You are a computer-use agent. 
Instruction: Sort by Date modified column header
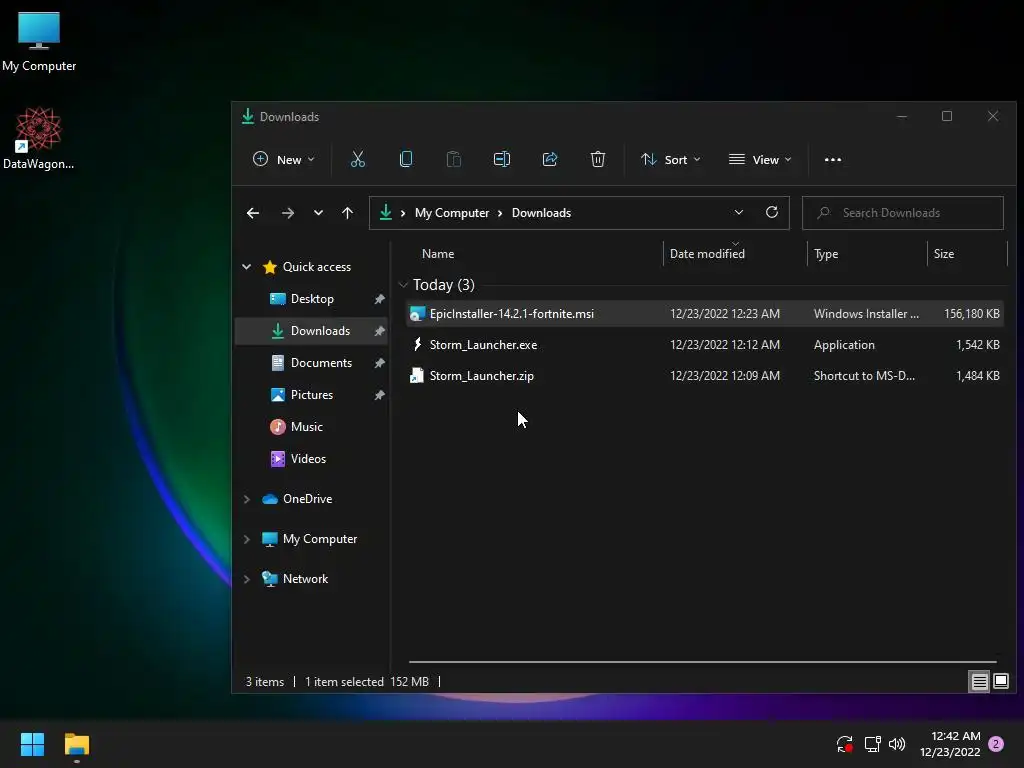[x=707, y=254]
